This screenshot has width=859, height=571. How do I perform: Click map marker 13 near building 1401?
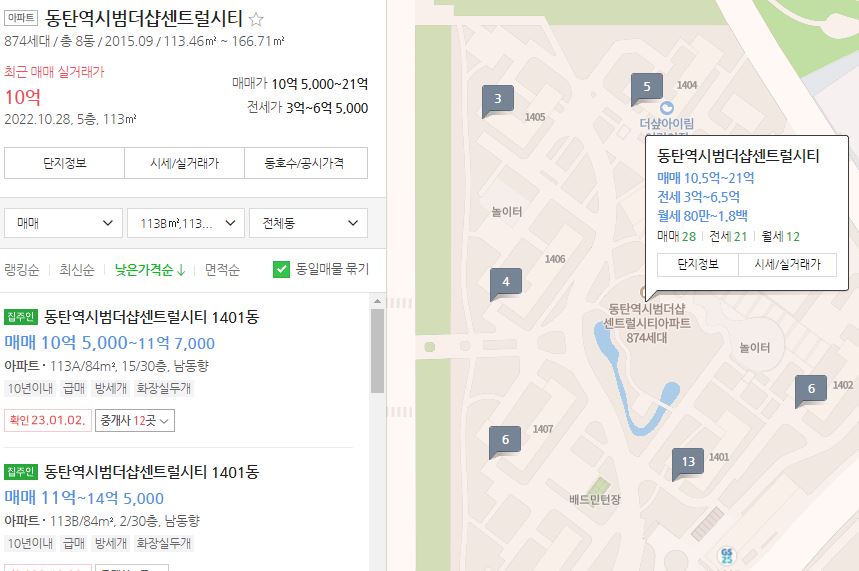(688, 462)
